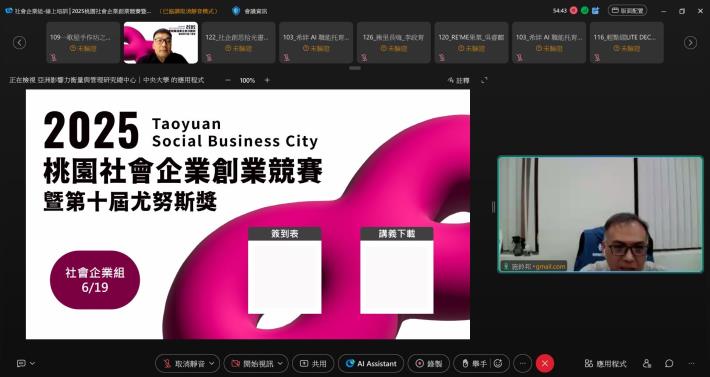
Task: Open video options arrow beside 開始視訊
Action: 281,363
